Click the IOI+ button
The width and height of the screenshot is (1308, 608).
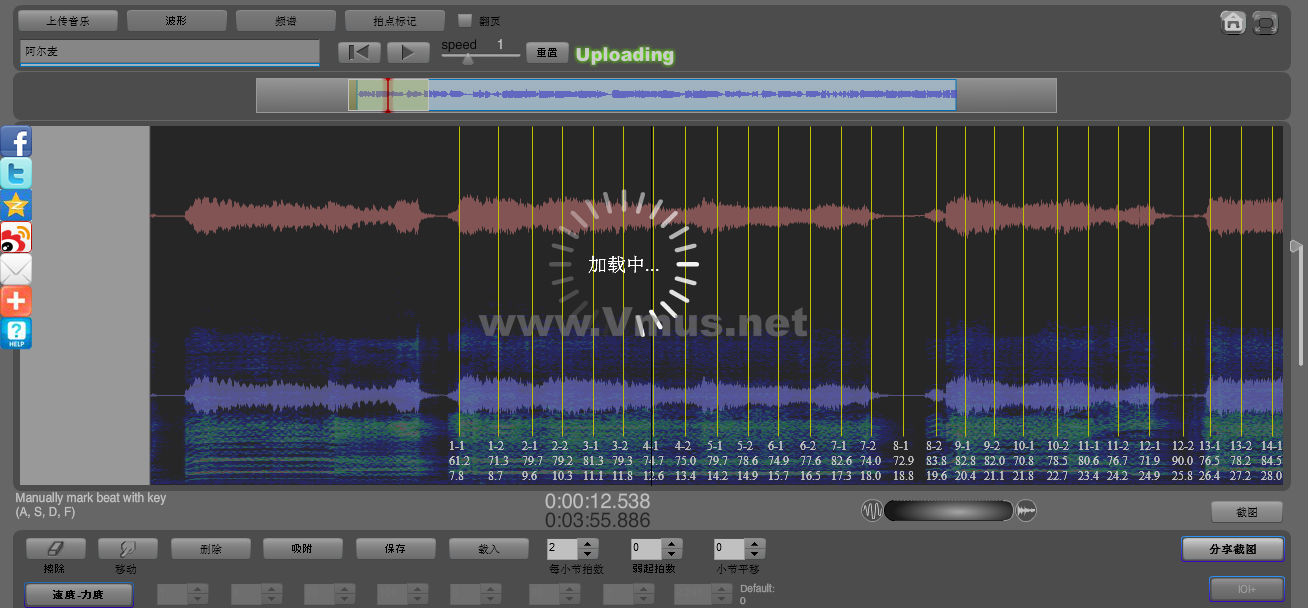pos(1246,590)
